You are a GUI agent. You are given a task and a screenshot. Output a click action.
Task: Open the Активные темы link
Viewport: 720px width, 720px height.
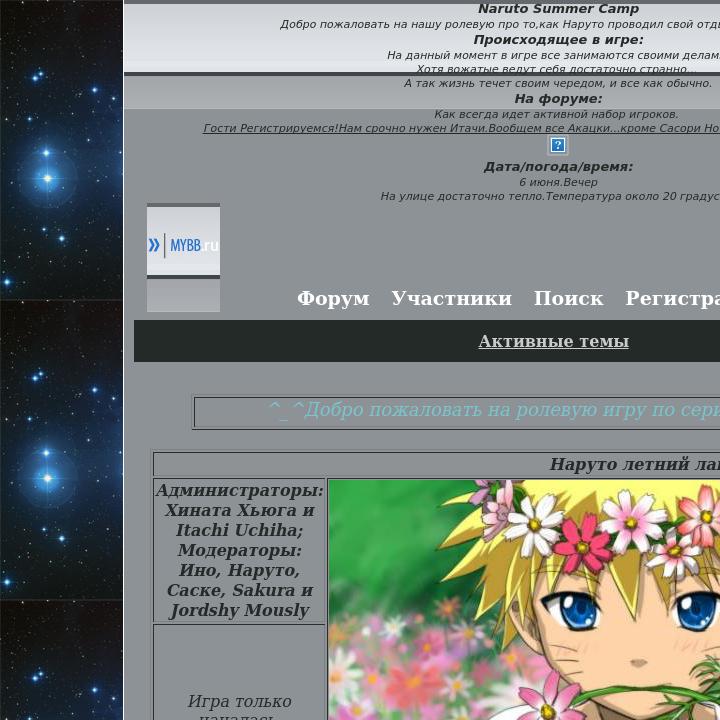[553, 341]
